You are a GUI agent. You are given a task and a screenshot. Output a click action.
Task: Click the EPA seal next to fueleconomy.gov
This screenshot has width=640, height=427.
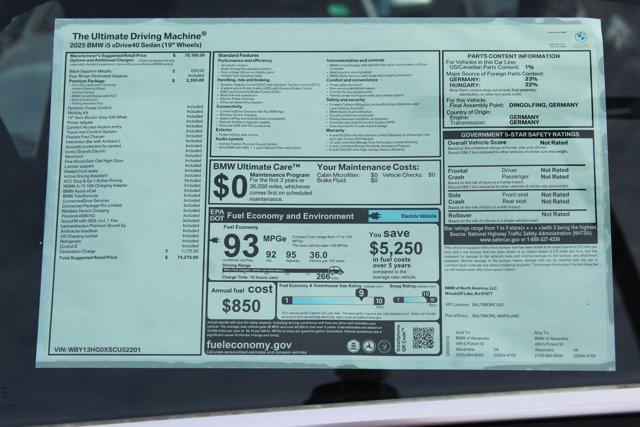click(353, 346)
